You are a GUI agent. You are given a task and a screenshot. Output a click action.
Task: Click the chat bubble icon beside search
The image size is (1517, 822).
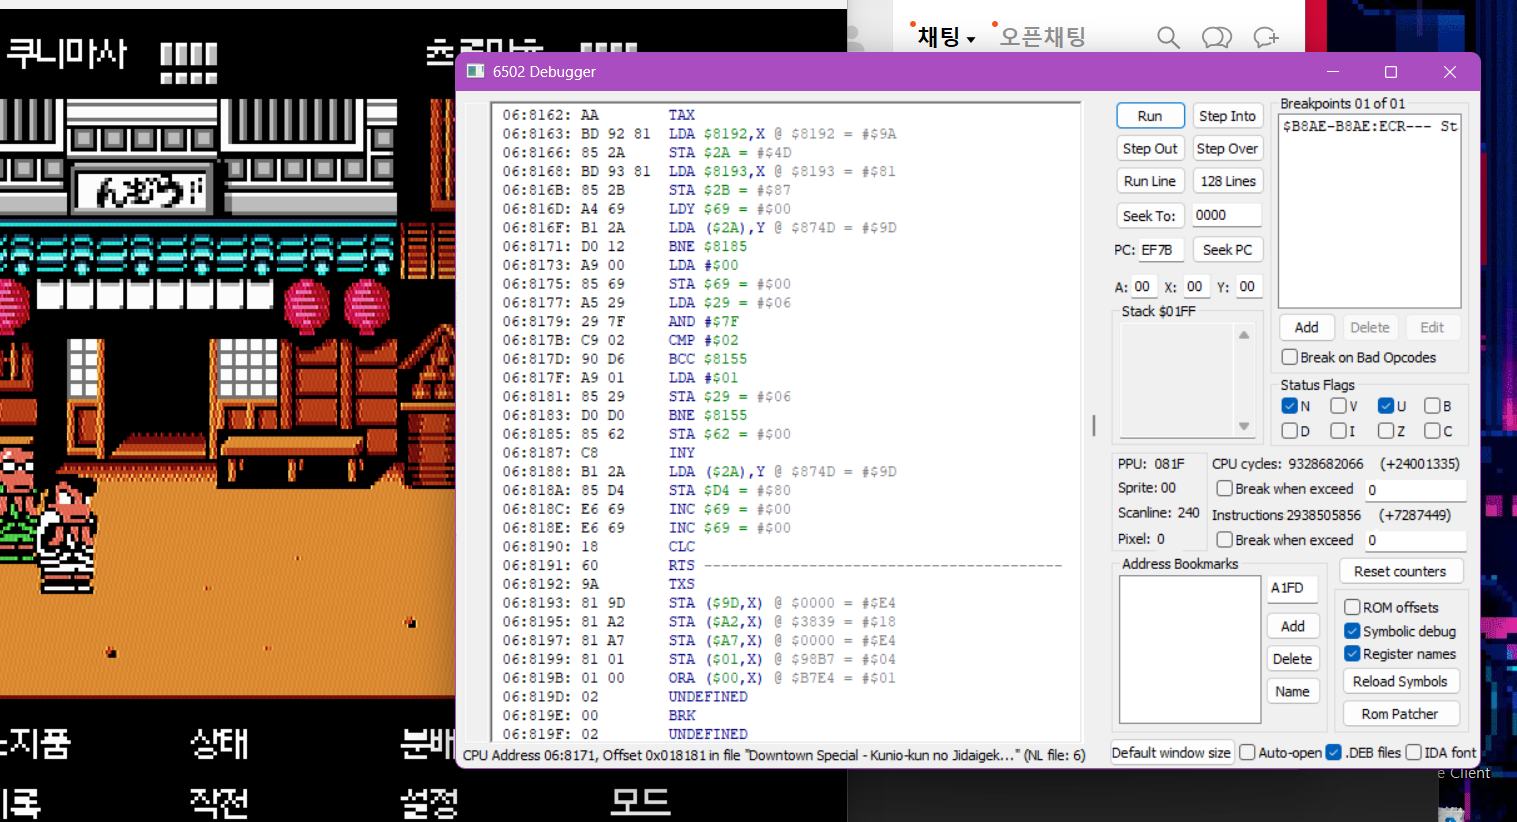tap(1217, 37)
